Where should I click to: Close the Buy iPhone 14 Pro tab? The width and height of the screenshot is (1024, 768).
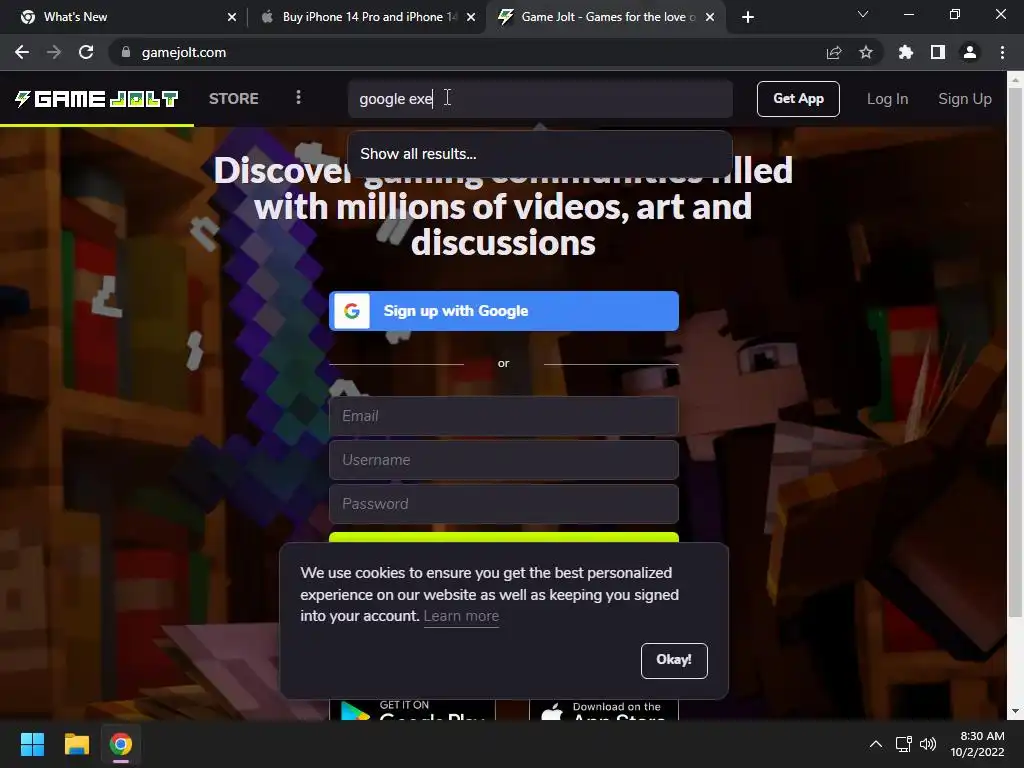click(471, 17)
